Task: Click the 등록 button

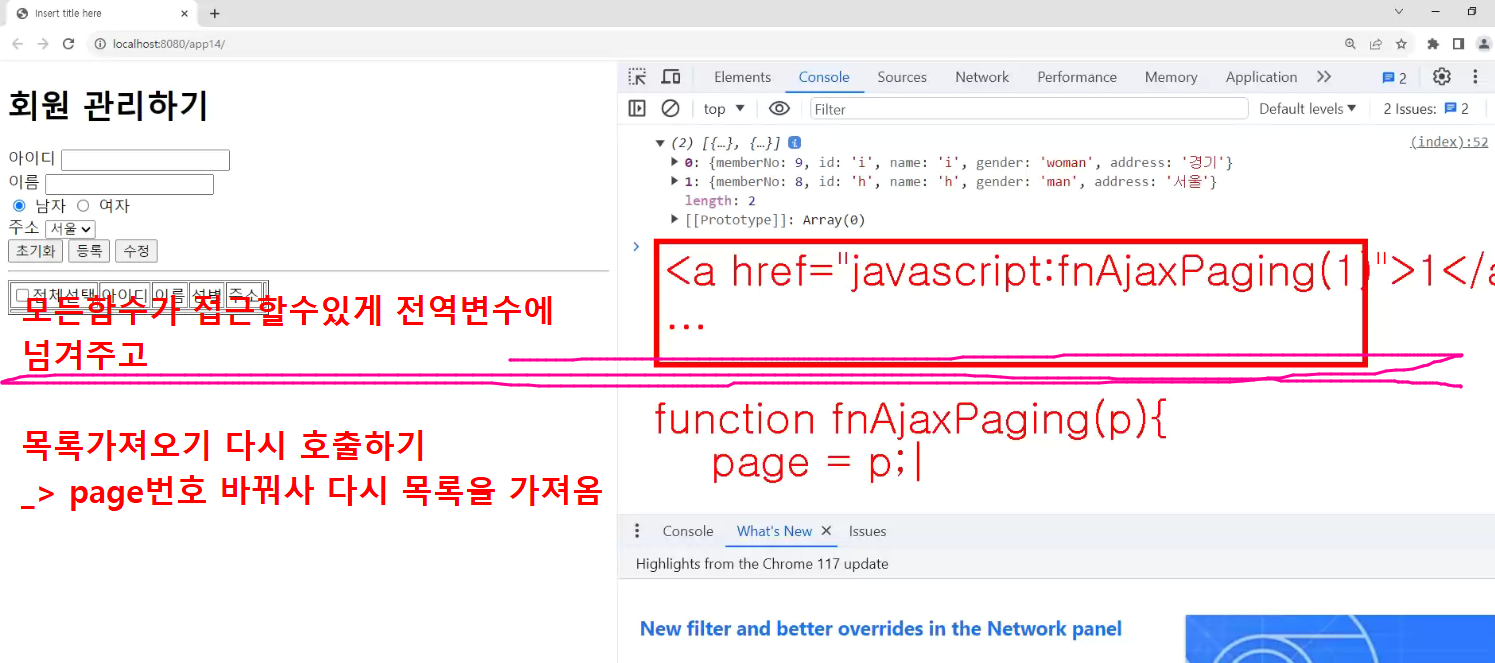Action: (89, 251)
